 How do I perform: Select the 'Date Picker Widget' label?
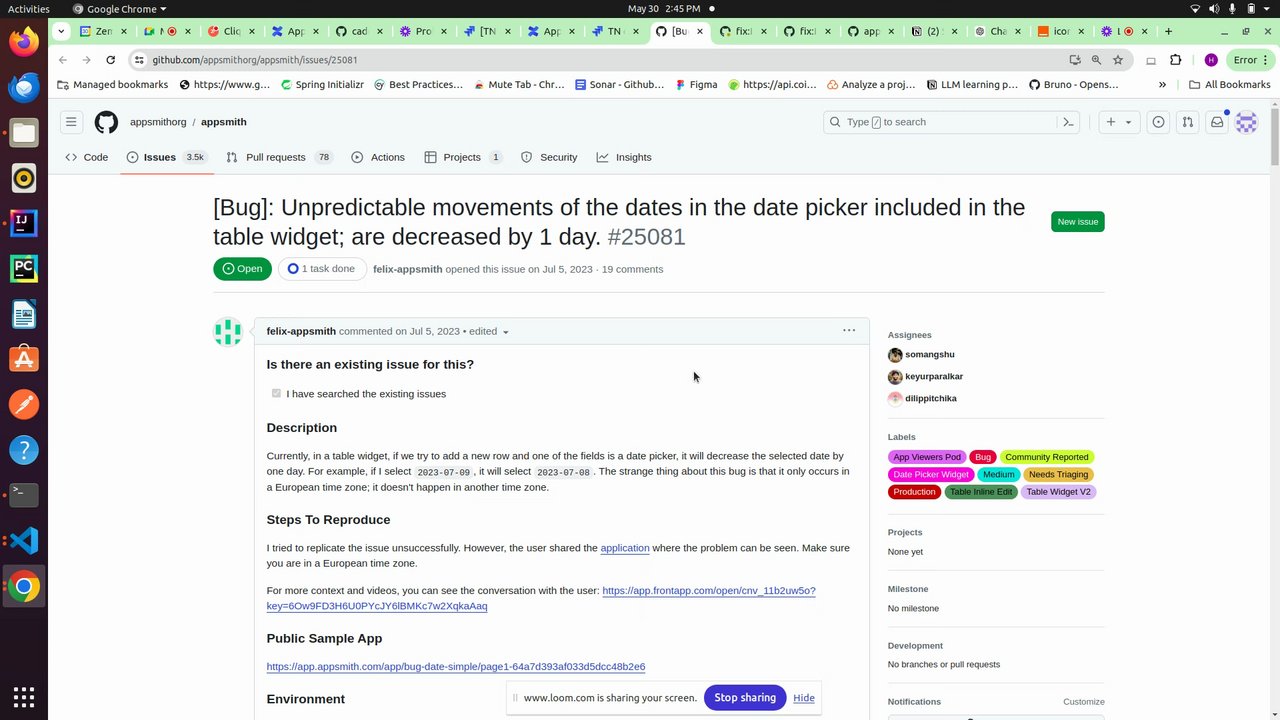pos(931,474)
